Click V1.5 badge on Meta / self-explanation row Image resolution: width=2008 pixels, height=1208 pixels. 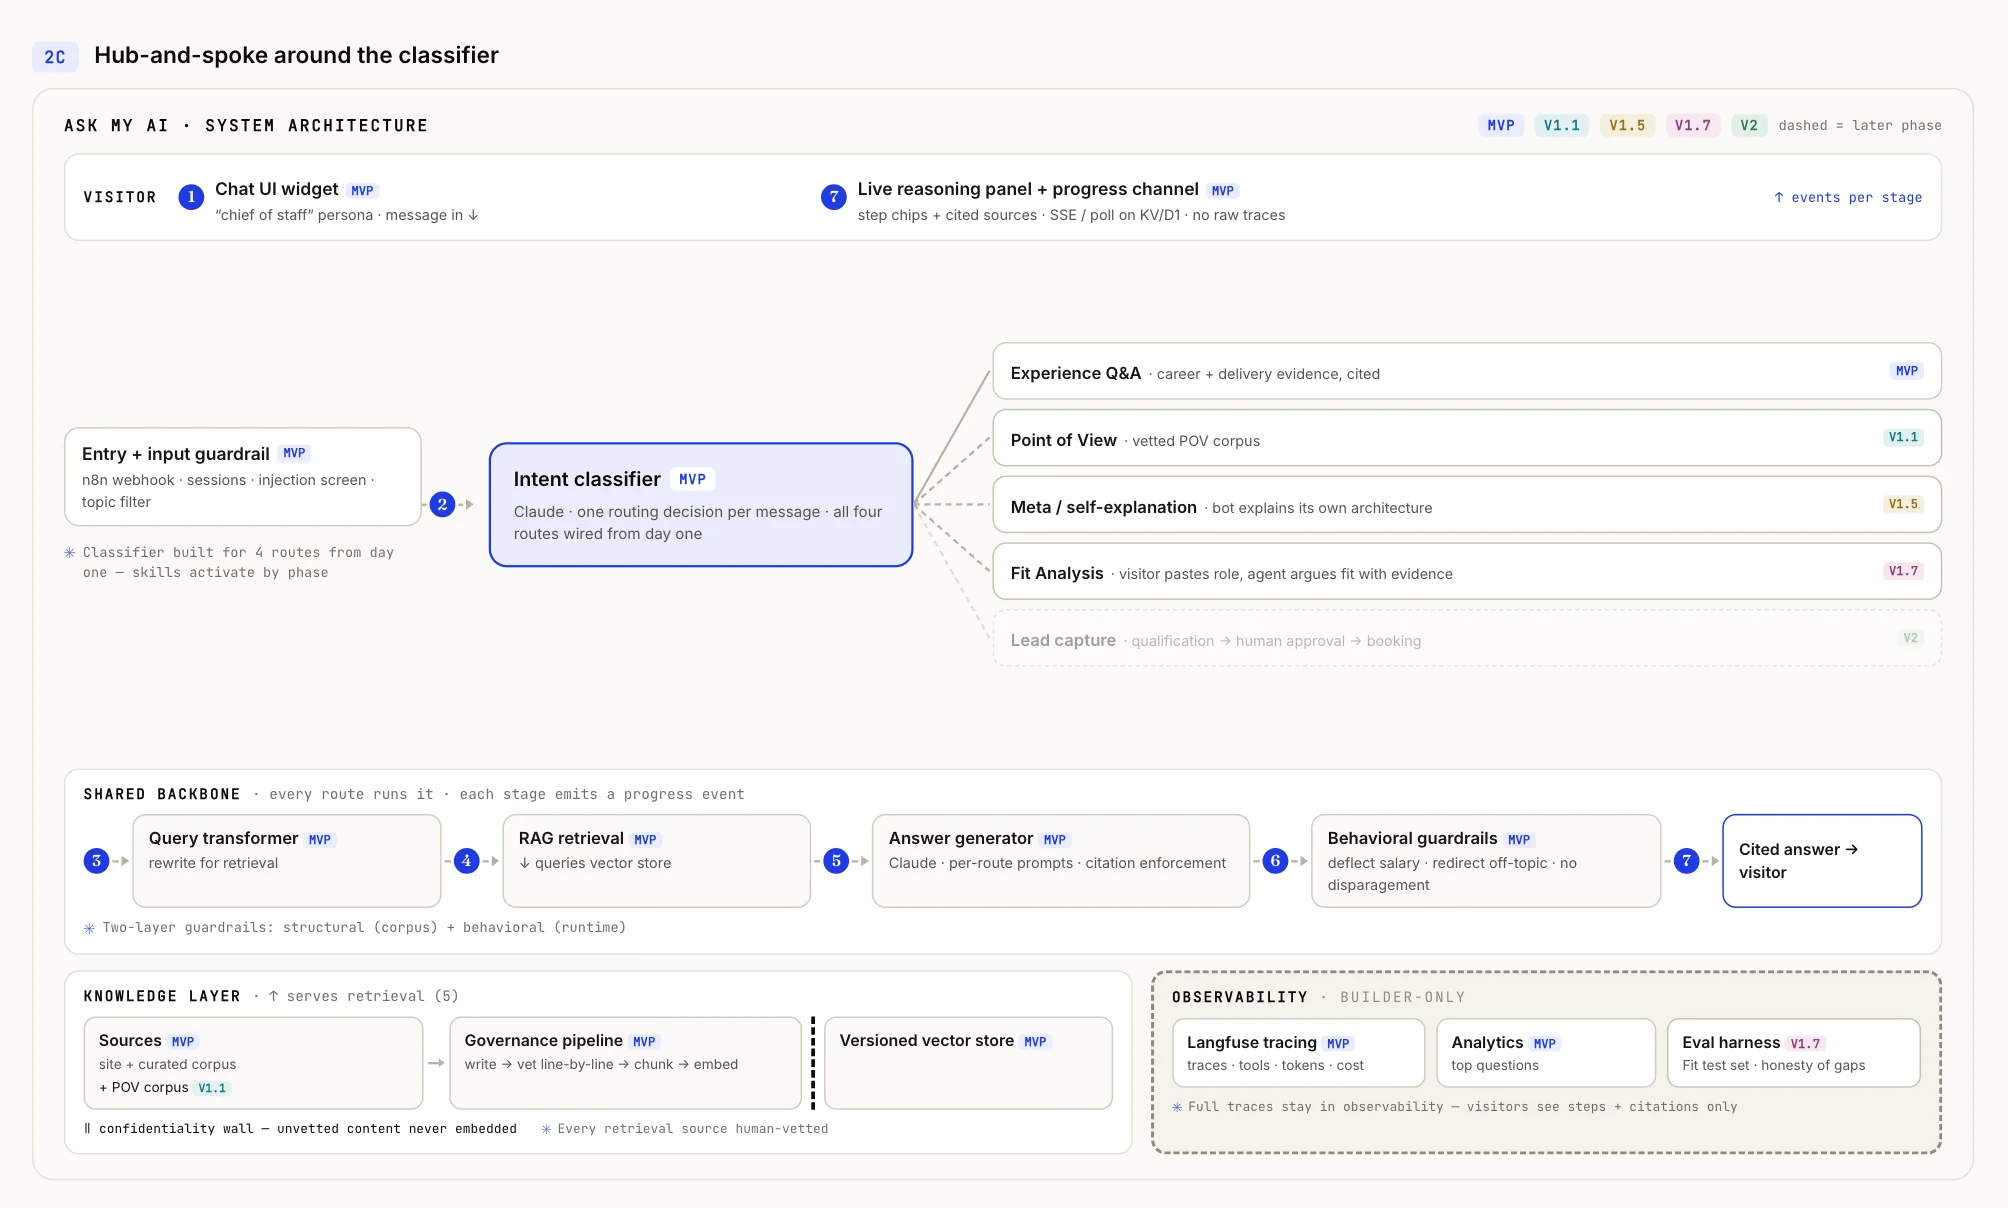pyautogui.click(x=1903, y=504)
